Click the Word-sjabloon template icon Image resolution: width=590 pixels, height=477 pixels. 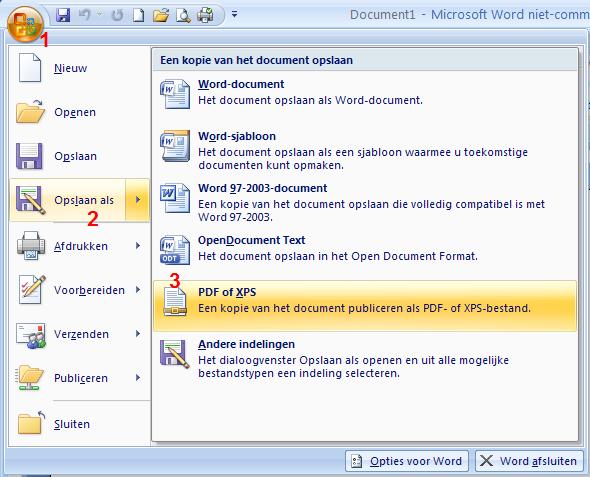click(x=175, y=146)
